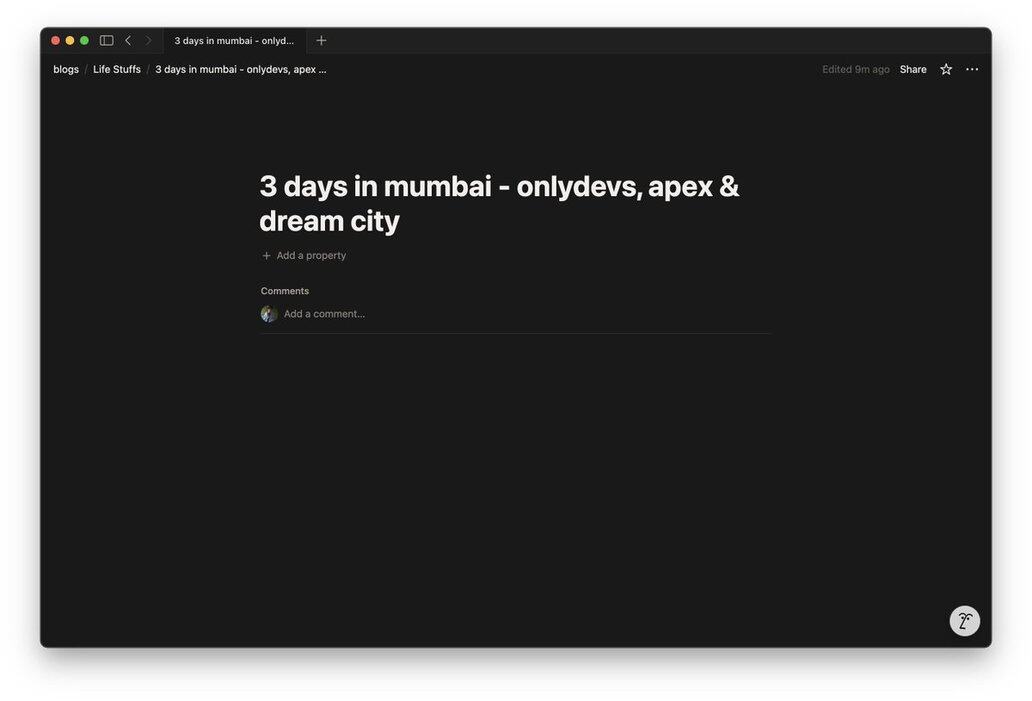
Task: Open the floating AI assistant button
Action: pyautogui.click(x=964, y=621)
